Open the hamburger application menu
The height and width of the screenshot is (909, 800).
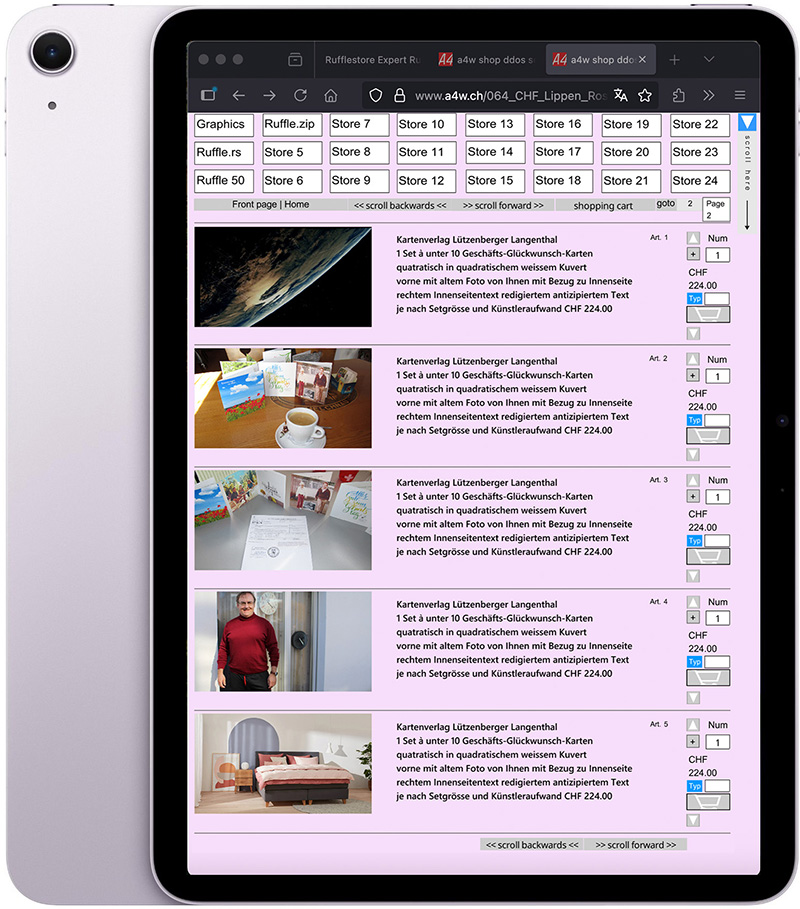click(x=740, y=96)
